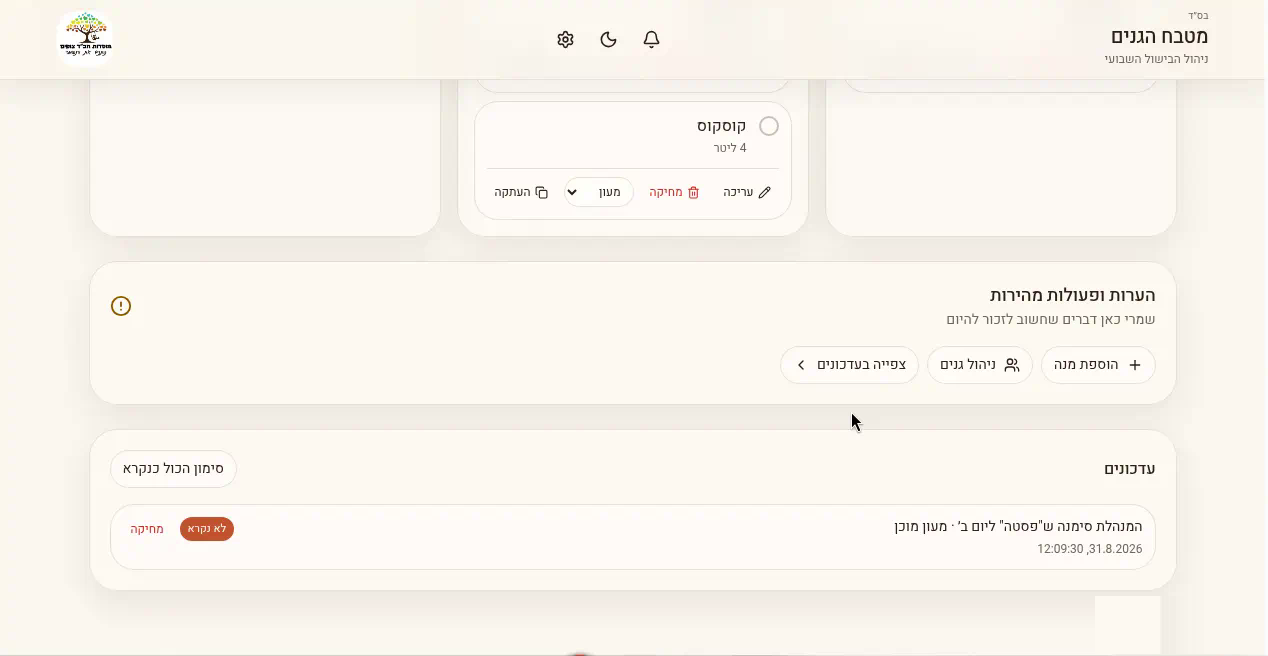Open the מעון dropdown on קוסקוס
Screen dimensions: 1268x656
[599, 192]
